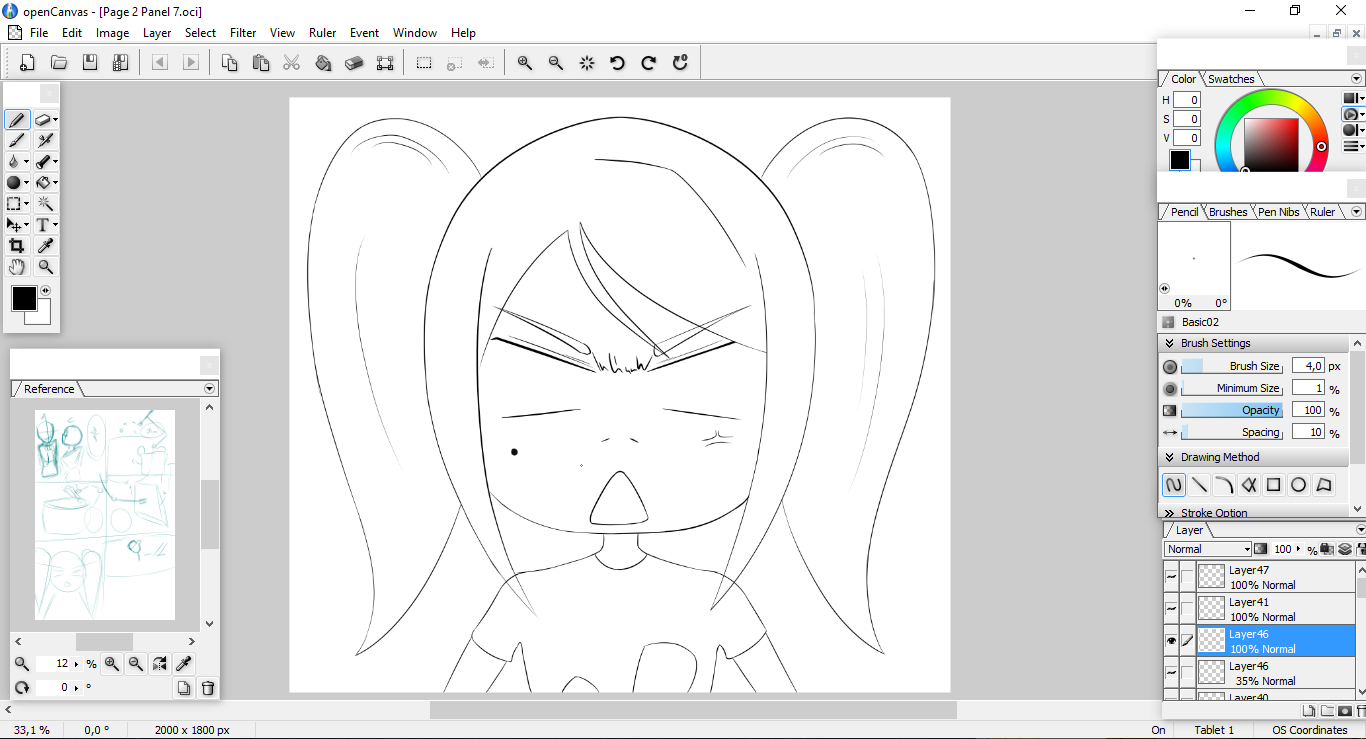Select the Magic Wand tool
1366x739 pixels.
pos(45,204)
